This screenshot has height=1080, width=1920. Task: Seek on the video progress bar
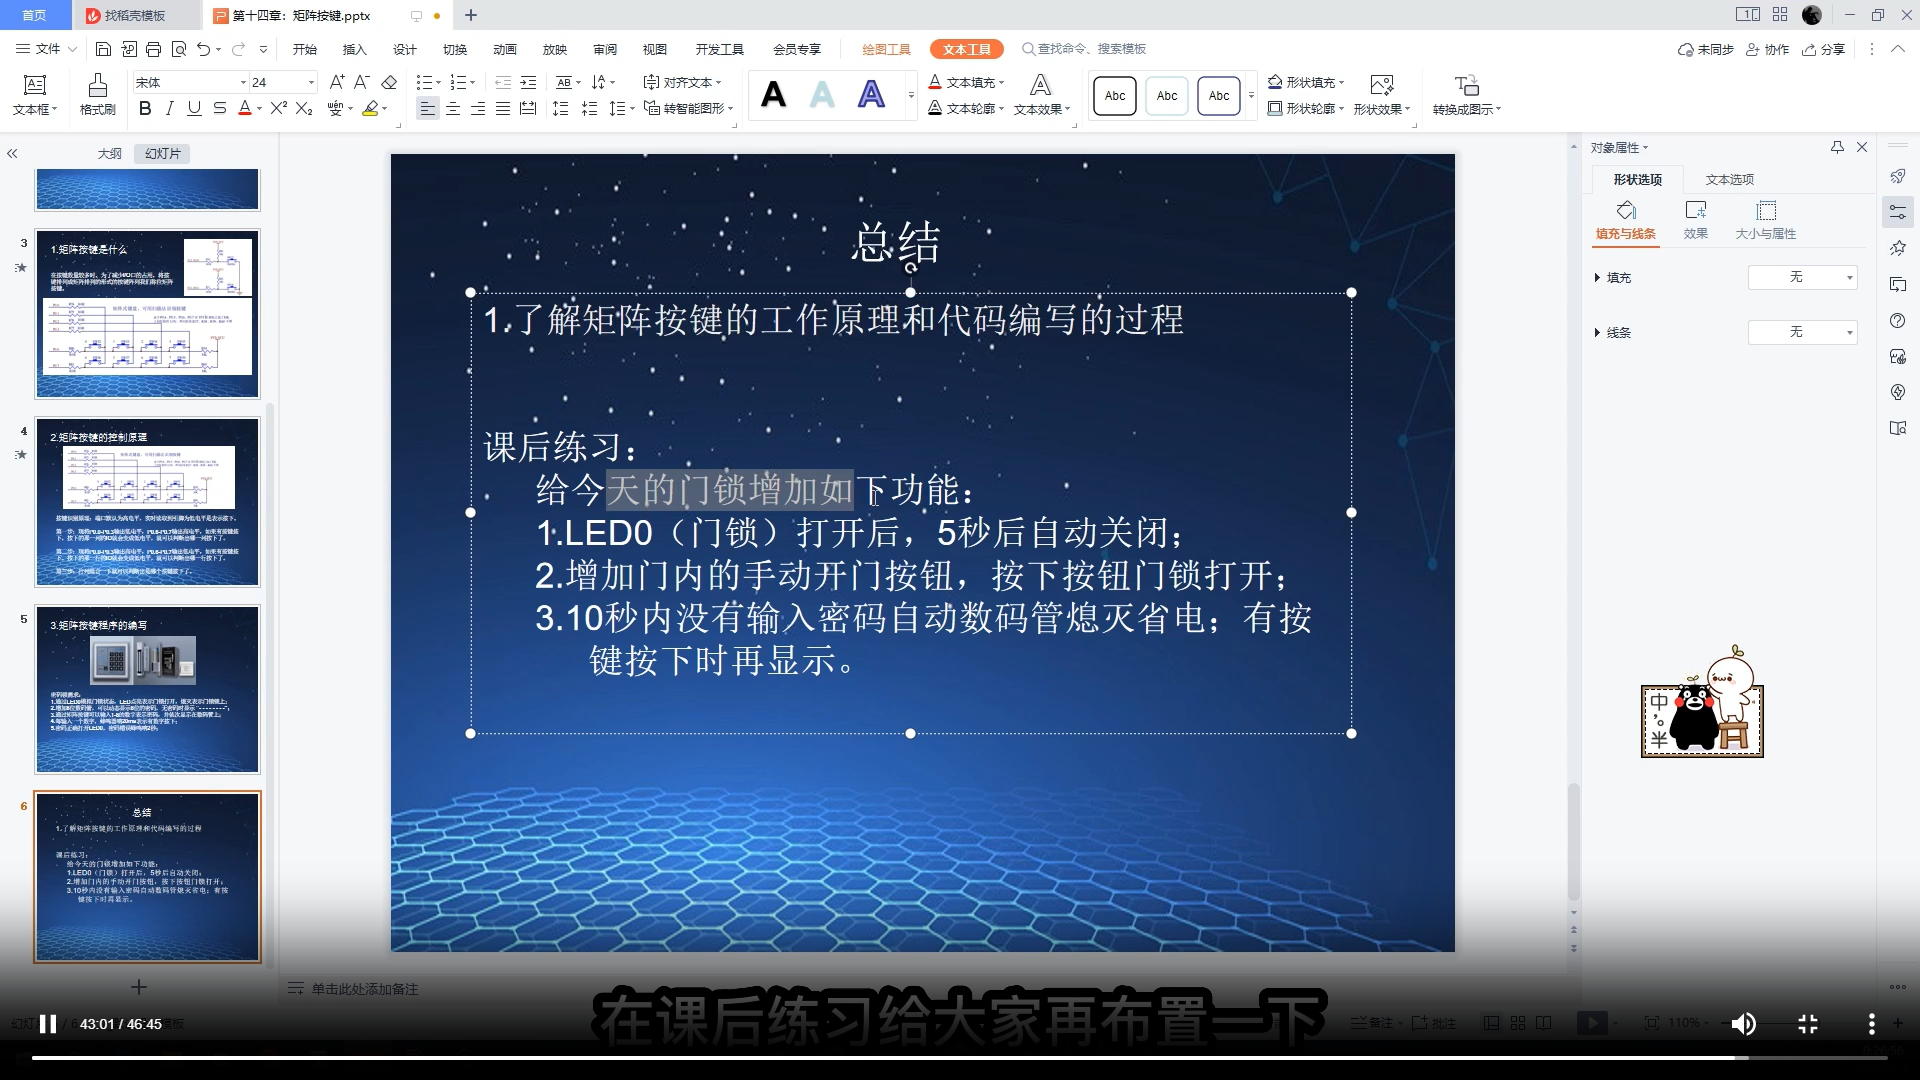(x=960, y=1058)
